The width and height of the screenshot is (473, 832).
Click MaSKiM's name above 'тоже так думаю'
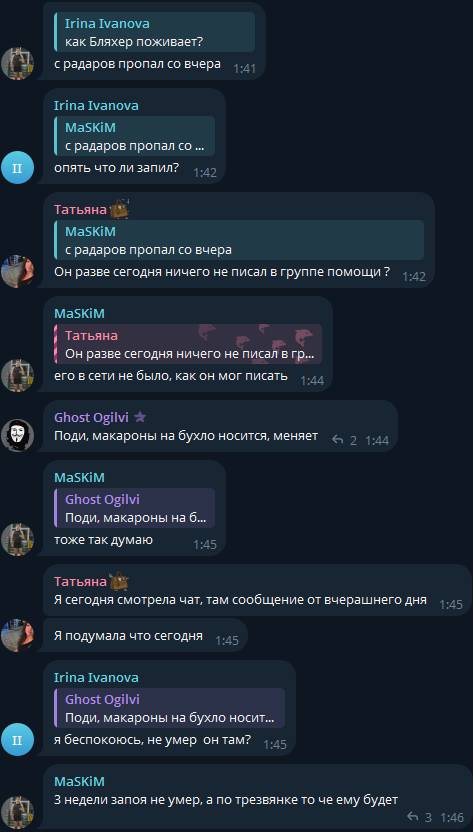(79, 478)
